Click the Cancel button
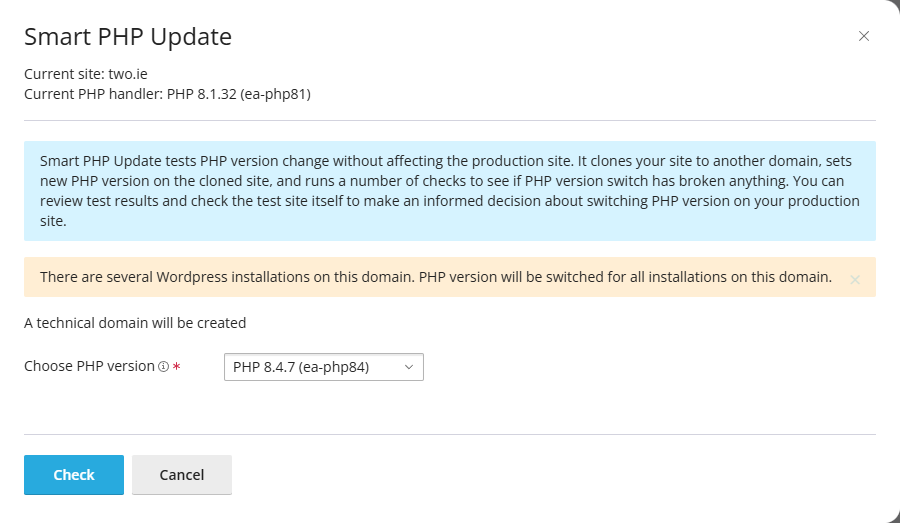This screenshot has height=523, width=900. [182, 475]
